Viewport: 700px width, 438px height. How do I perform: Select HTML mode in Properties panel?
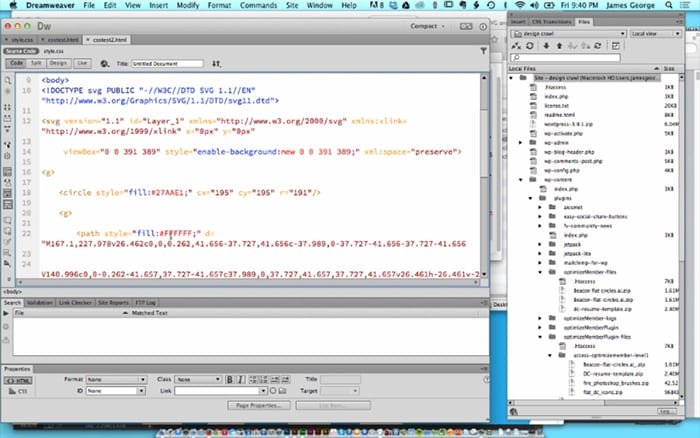pos(18,380)
